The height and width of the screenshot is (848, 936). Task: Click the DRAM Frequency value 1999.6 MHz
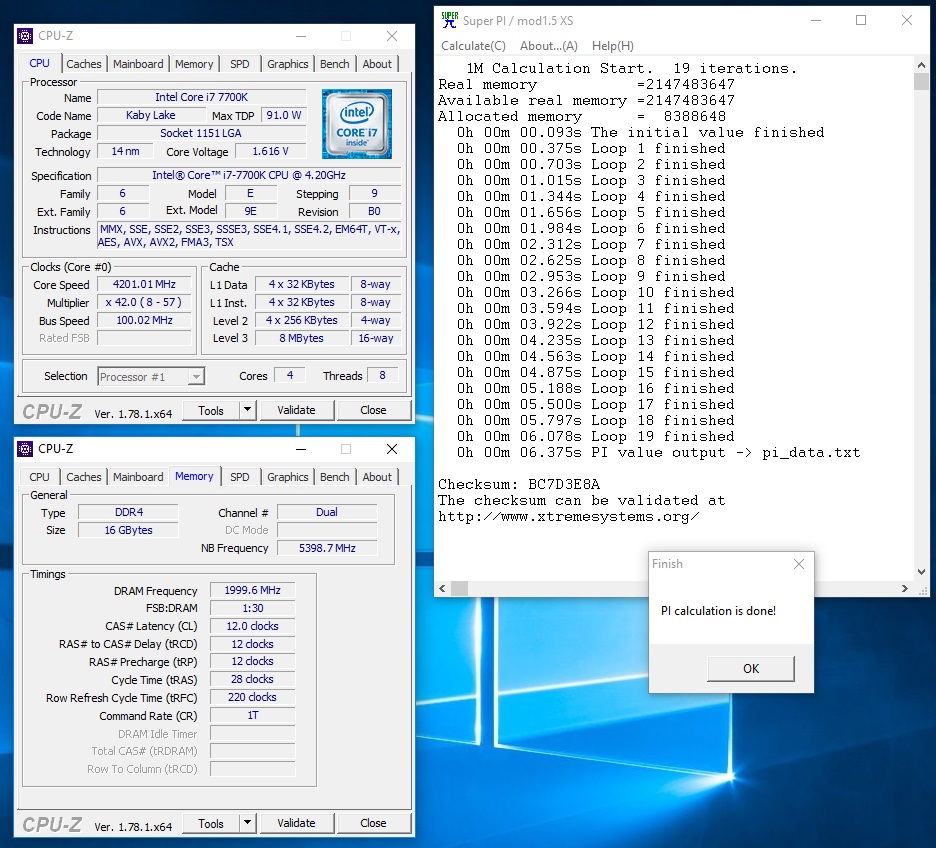[253, 590]
